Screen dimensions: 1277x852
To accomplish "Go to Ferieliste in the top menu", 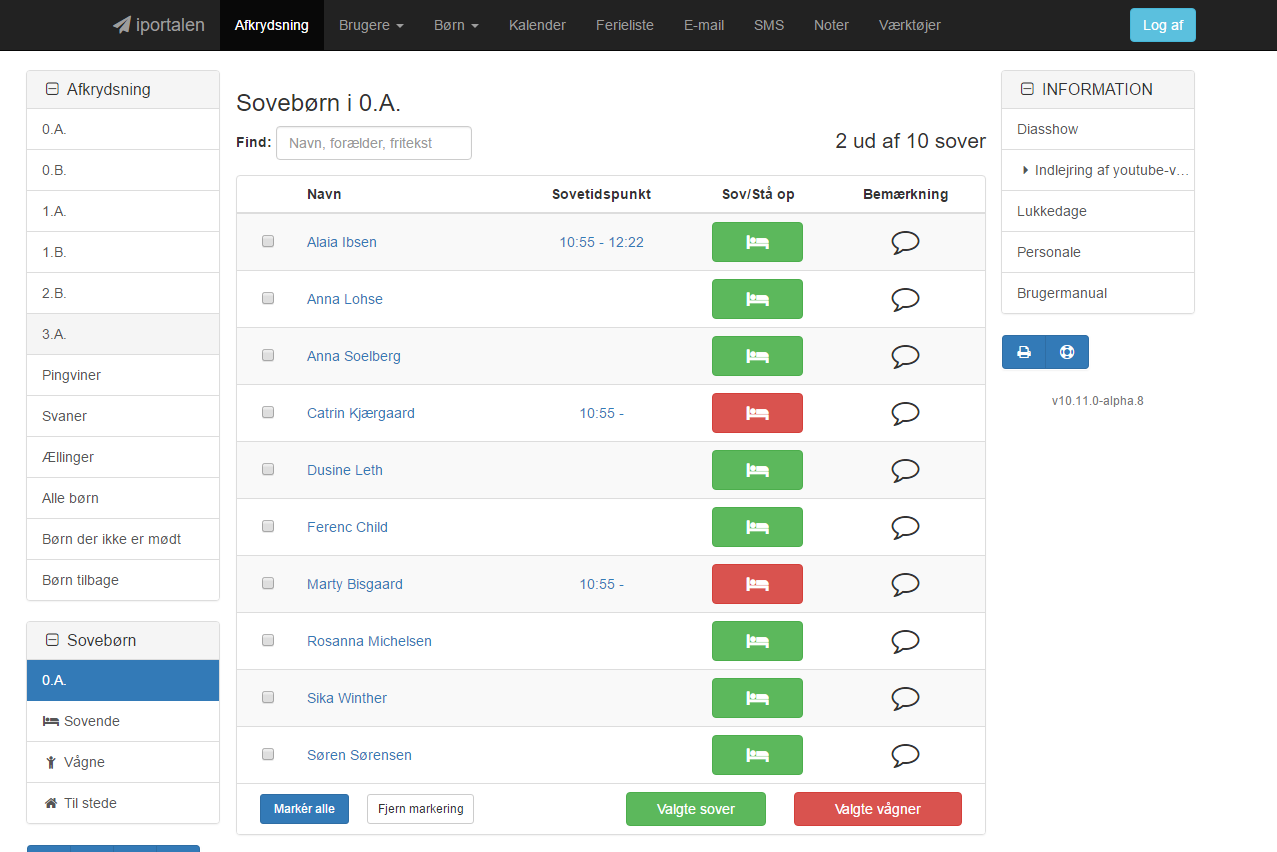I will 625,25.
